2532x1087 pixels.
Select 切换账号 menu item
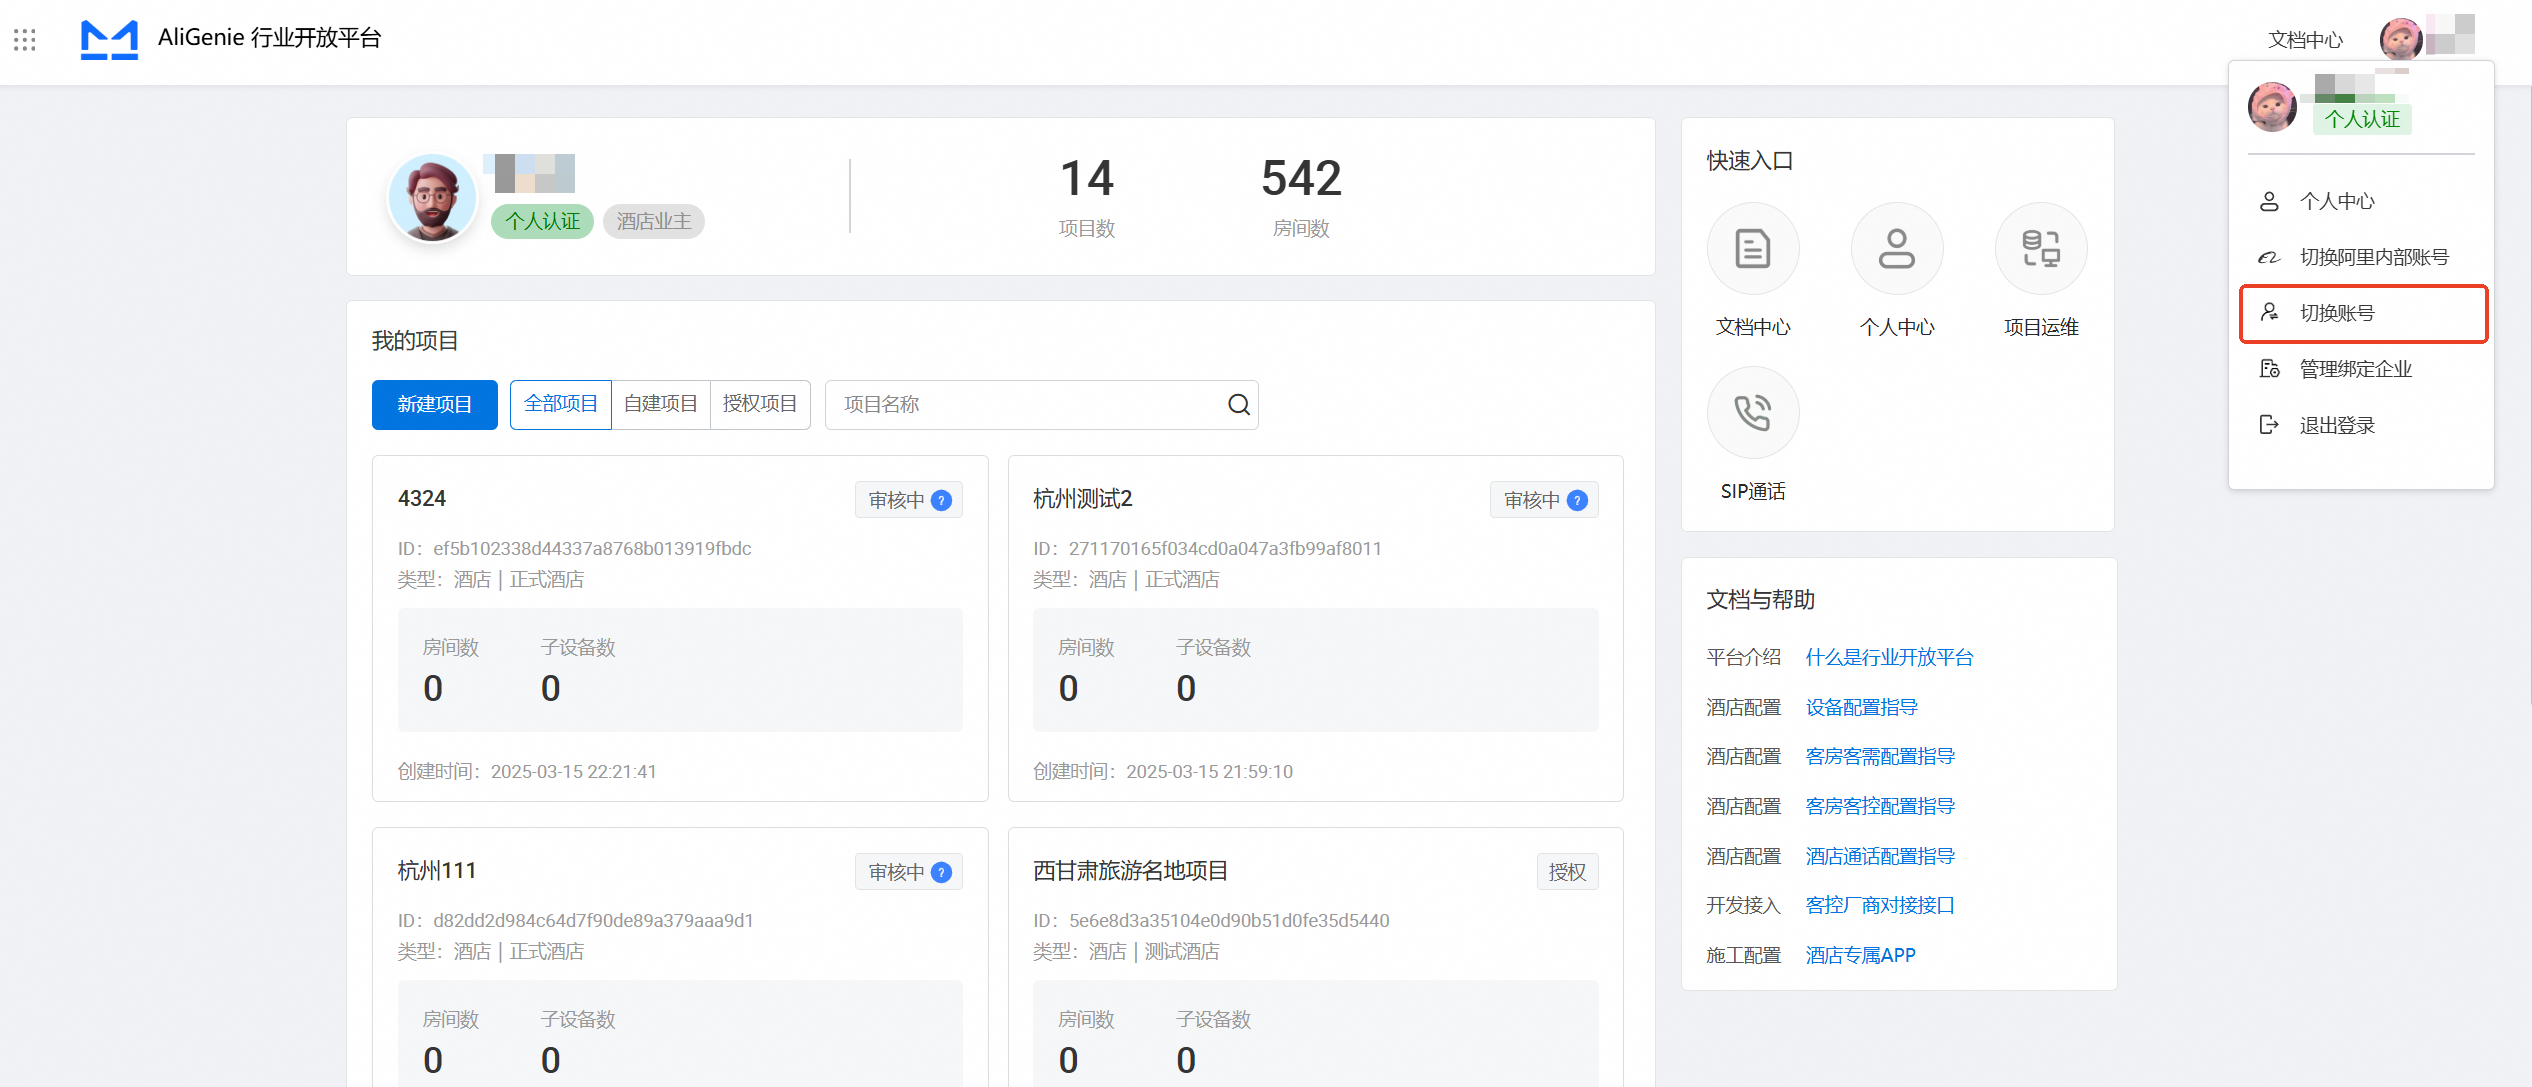(2362, 313)
